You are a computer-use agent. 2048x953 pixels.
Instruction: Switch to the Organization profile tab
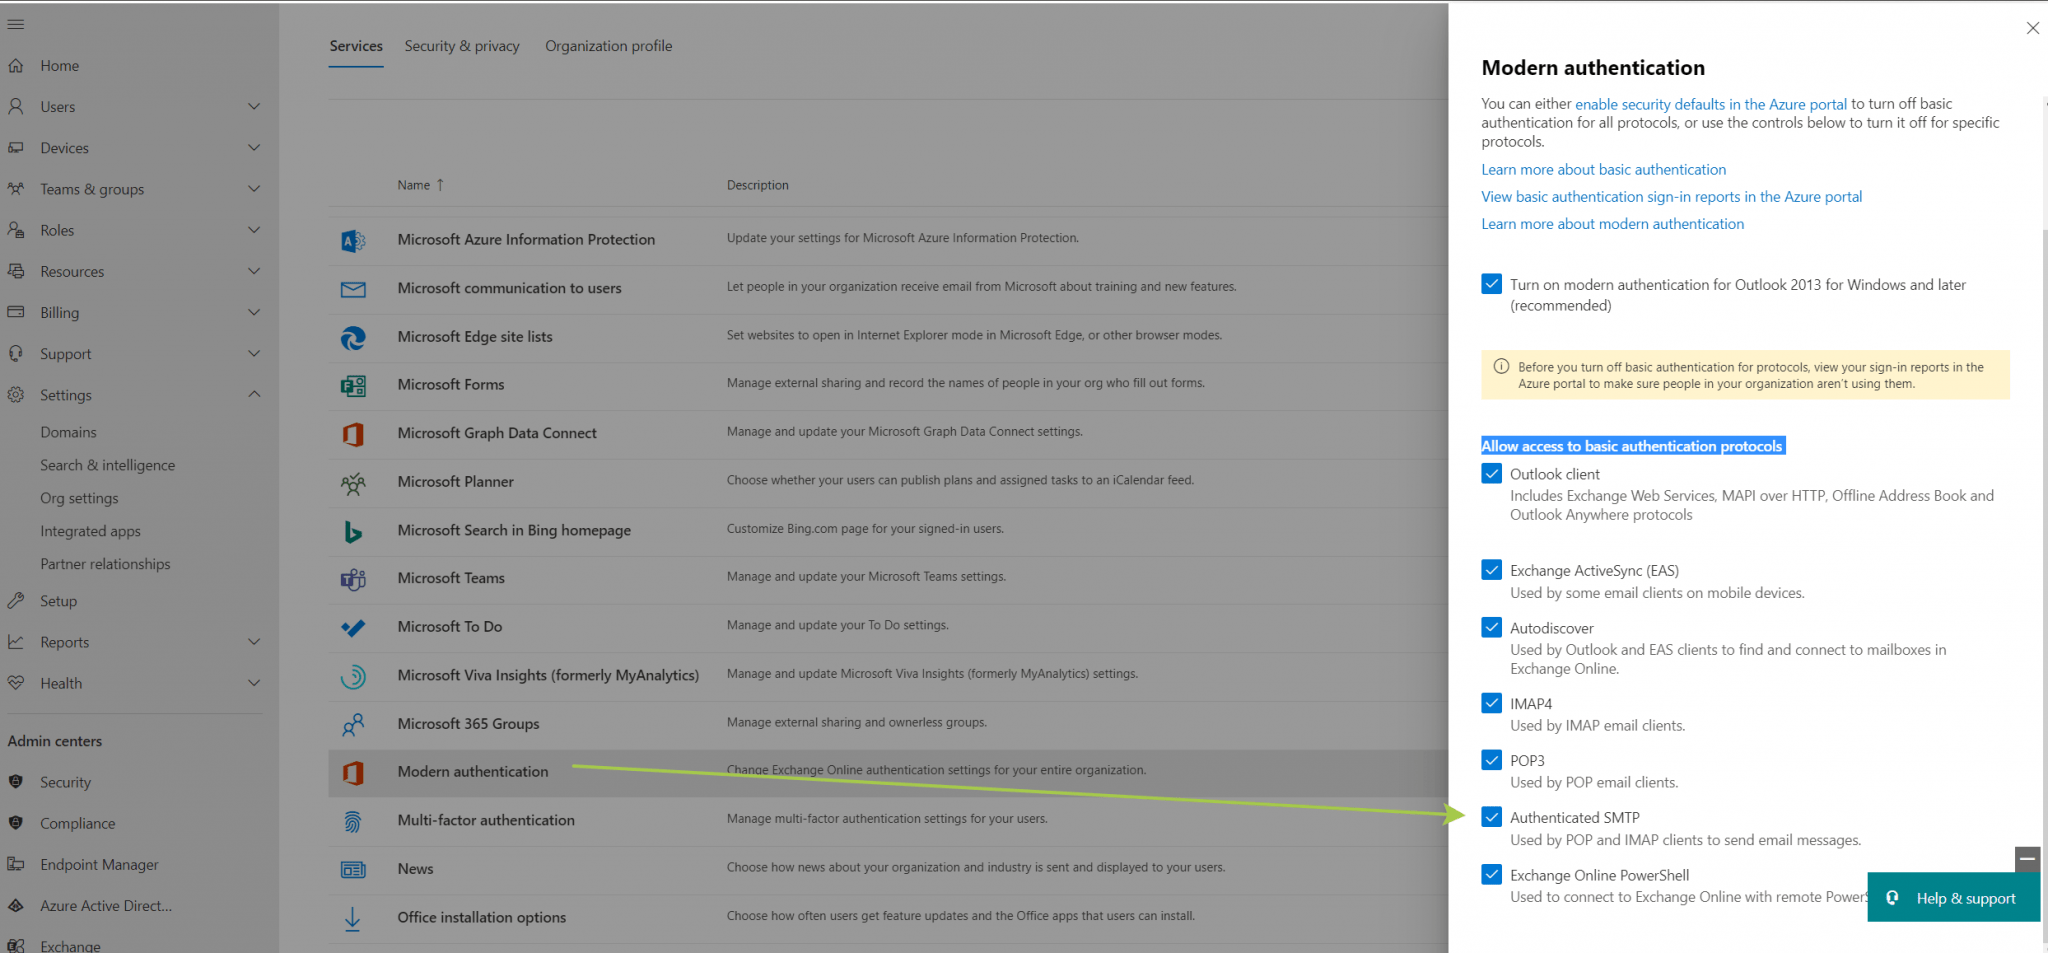pos(608,46)
